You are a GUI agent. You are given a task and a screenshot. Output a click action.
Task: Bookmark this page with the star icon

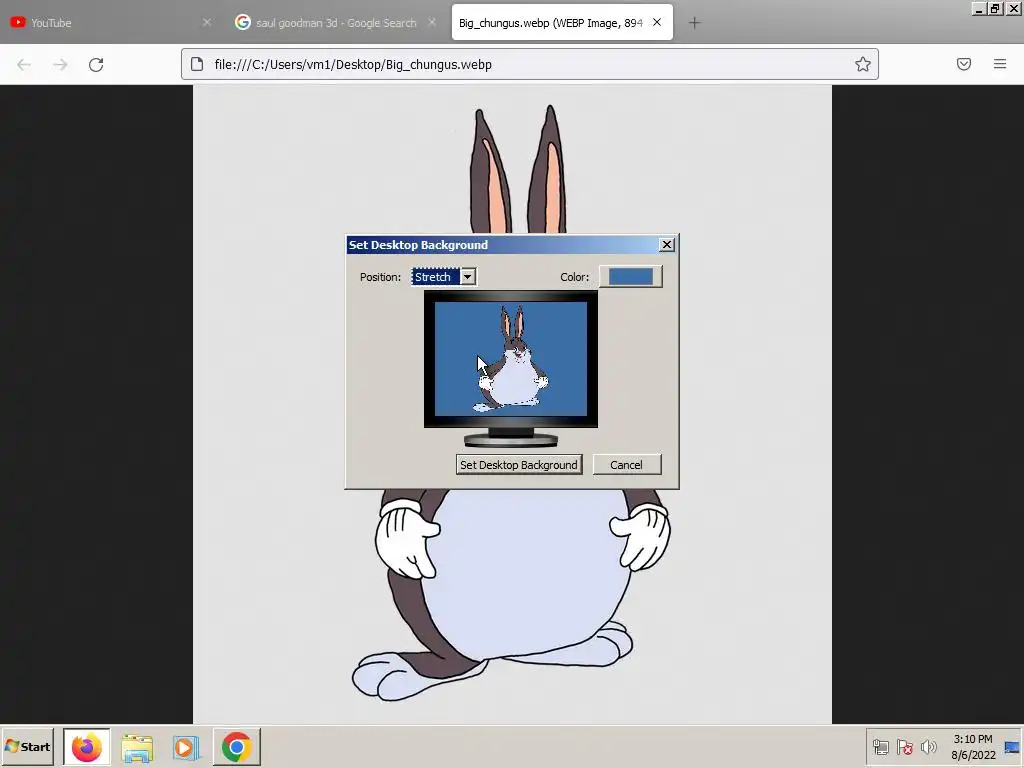pos(863,64)
